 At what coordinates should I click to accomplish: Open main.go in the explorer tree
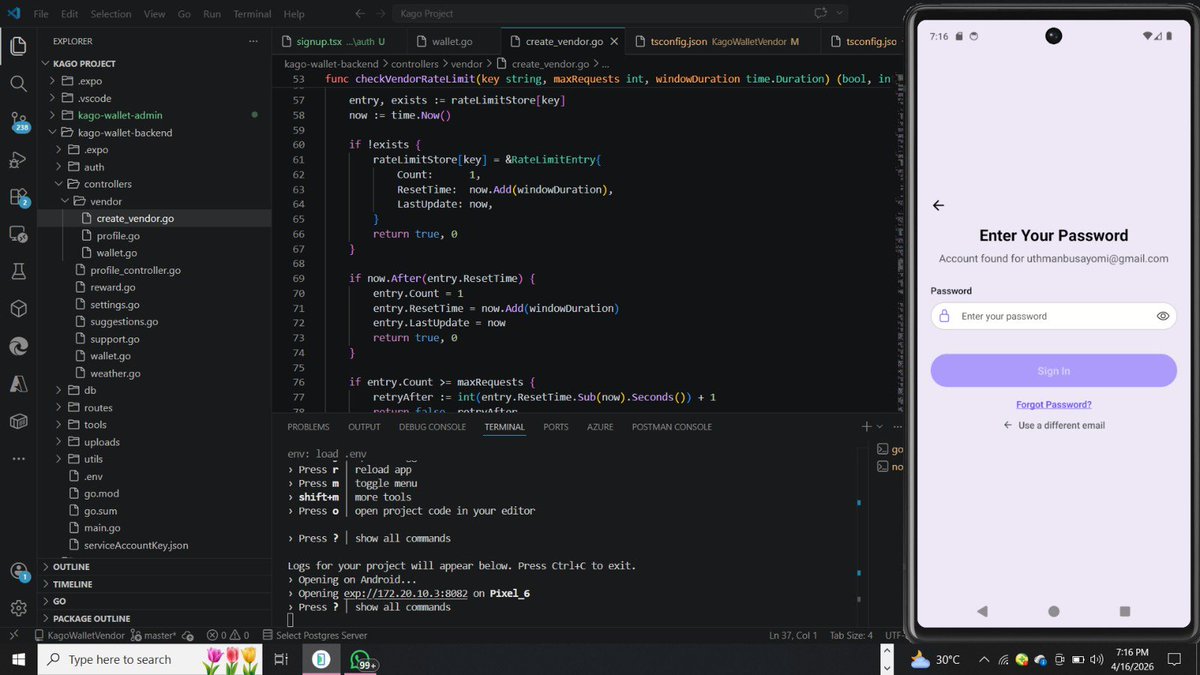pyautogui.click(x=102, y=528)
